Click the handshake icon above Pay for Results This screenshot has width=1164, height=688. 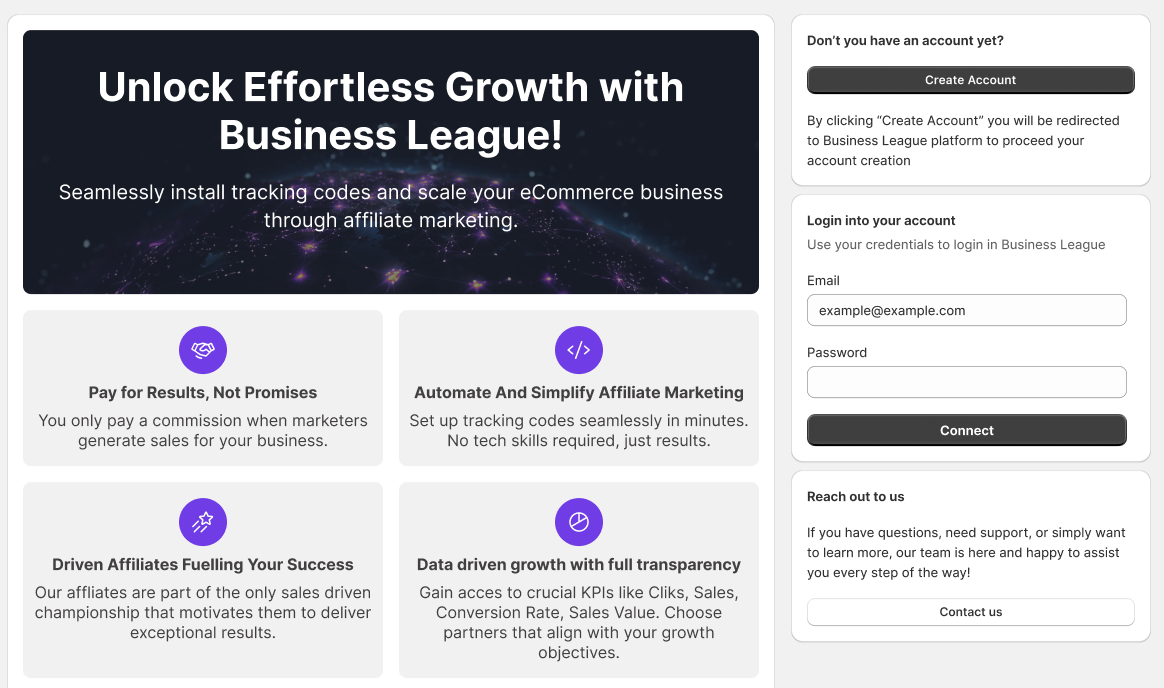[202, 350]
